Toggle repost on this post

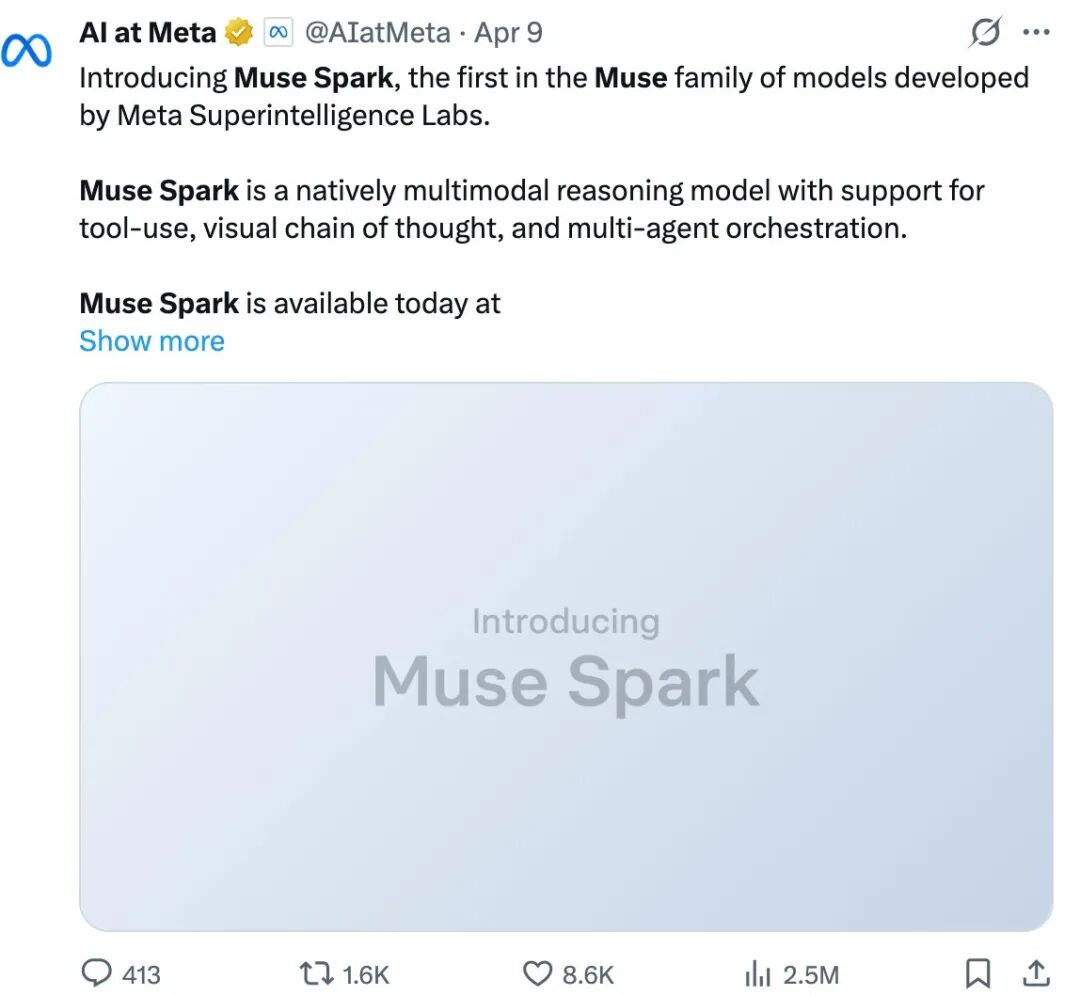315,972
